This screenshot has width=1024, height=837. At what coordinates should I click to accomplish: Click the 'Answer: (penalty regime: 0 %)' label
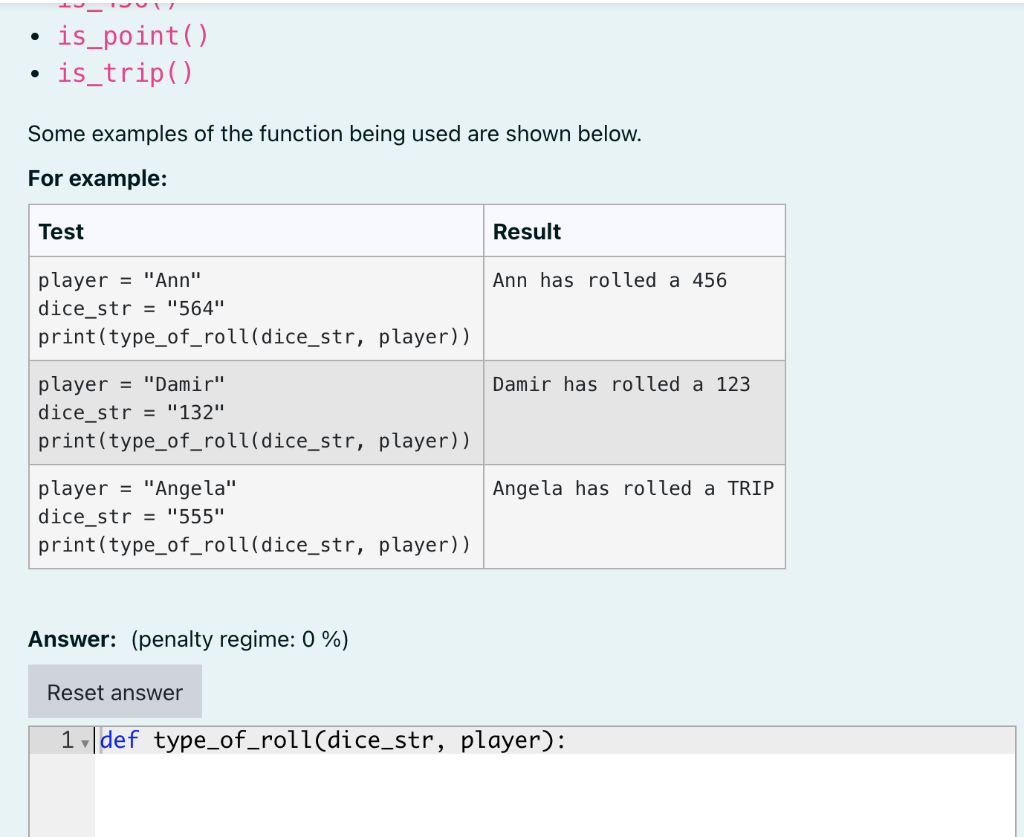click(188, 639)
